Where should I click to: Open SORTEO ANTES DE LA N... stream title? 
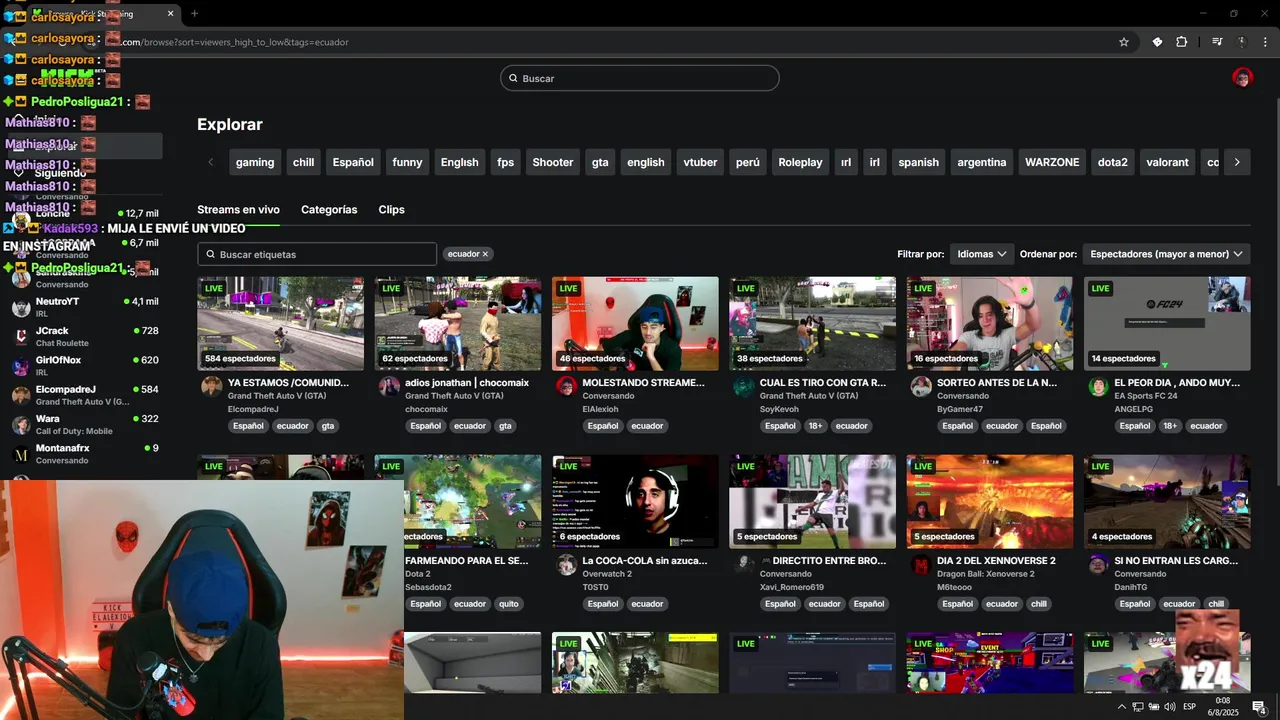996,382
